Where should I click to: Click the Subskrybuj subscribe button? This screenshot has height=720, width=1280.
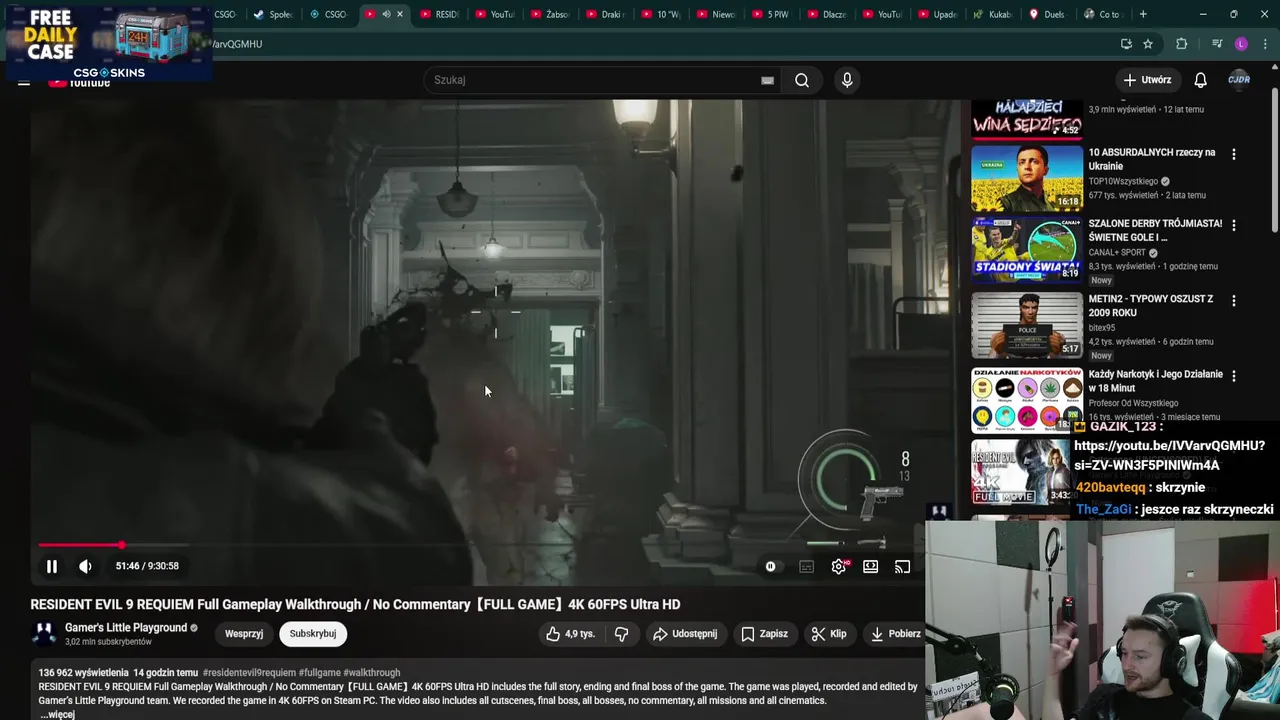coord(313,634)
